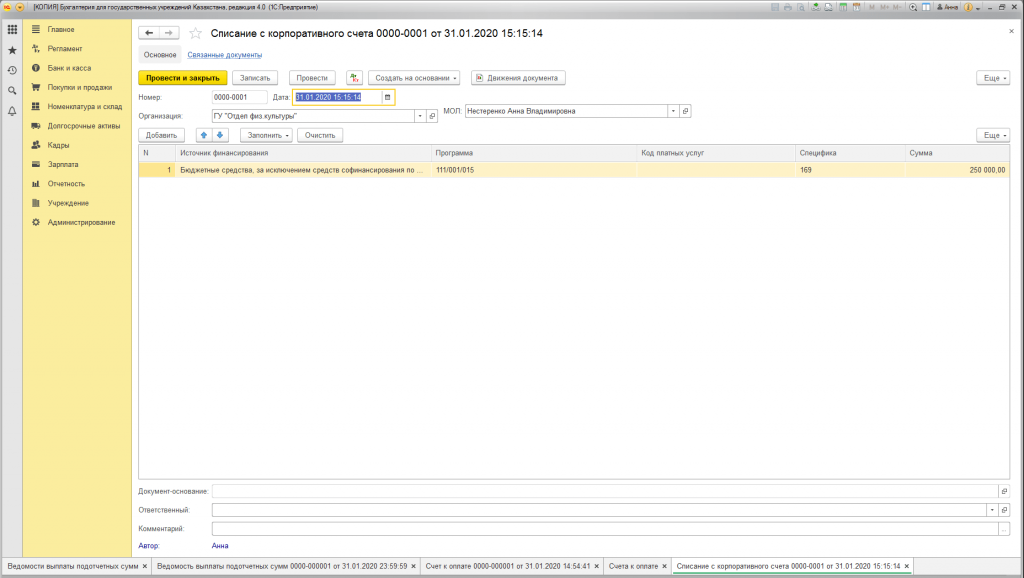Open the calendar picker in Дата field
1024x578 pixels.
[x=388, y=97]
